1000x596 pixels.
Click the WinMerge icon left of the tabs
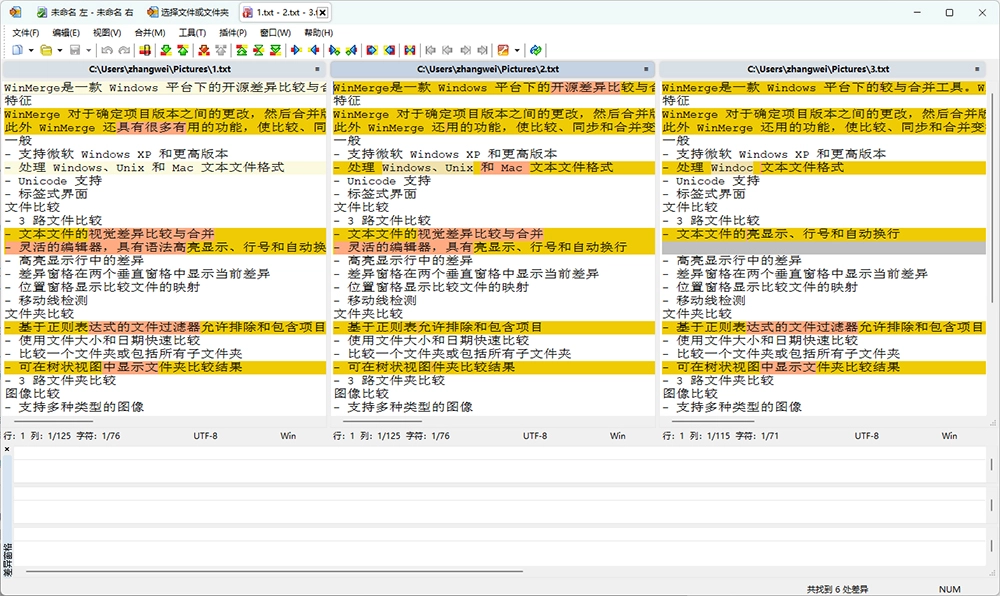click(15, 12)
